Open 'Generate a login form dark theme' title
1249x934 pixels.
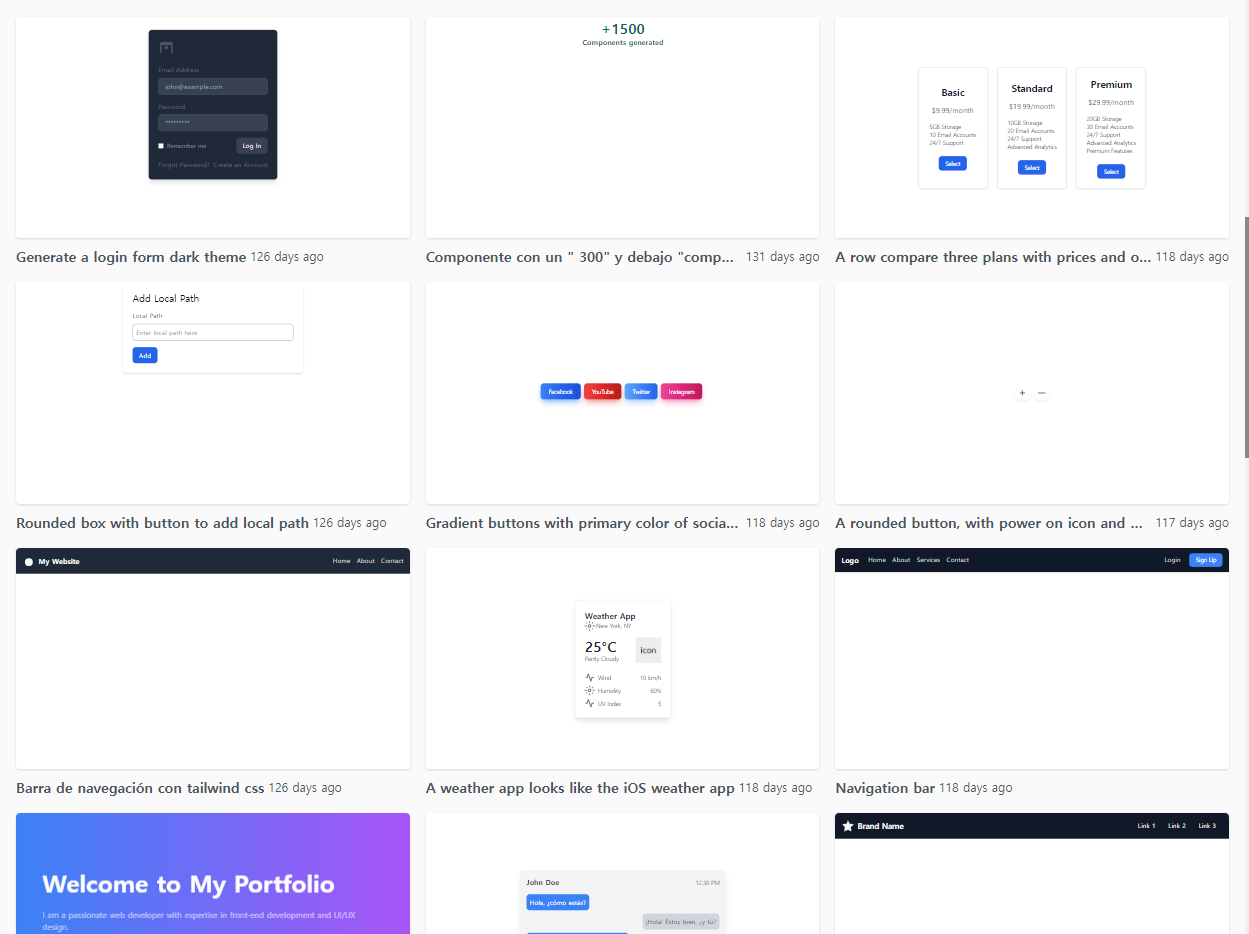click(x=131, y=257)
